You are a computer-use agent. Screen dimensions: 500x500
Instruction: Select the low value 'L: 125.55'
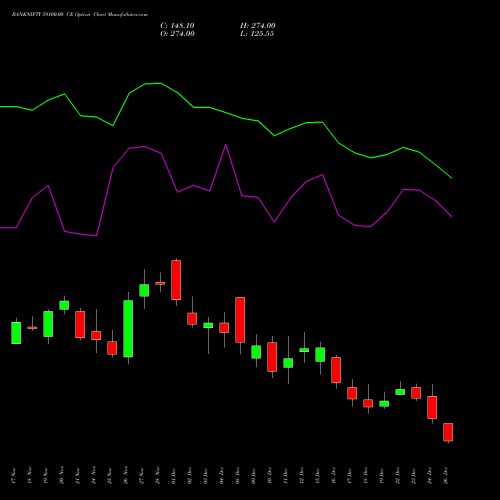click(x=257, y=34)
